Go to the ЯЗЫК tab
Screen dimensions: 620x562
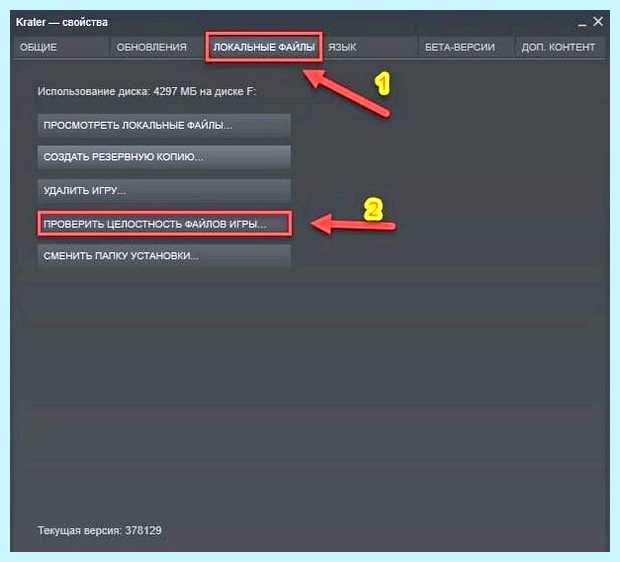pos(370,47)
